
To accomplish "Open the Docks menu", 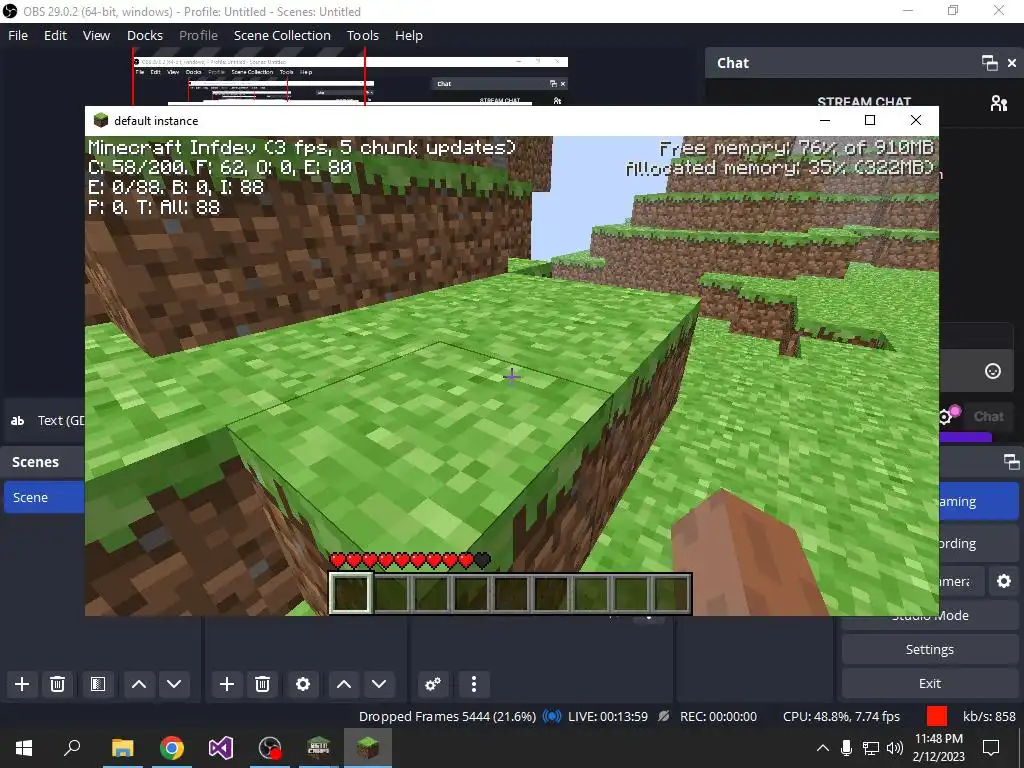I will pos(145,35).
